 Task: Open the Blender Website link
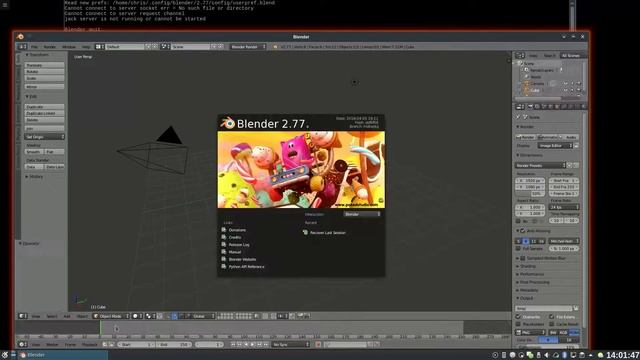pyautogui.click(x=242, y=259)
